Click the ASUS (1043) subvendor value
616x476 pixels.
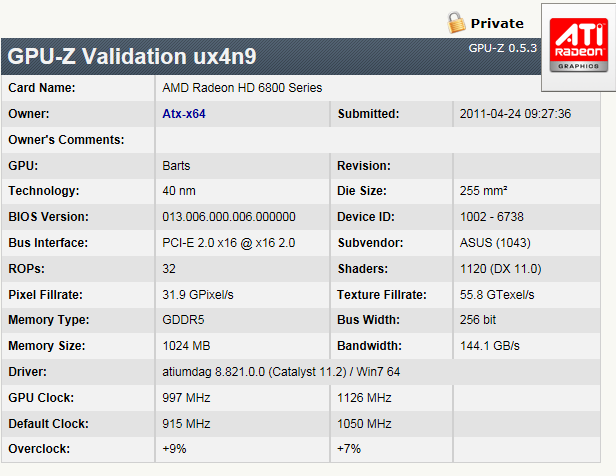(x=495, y=243)
